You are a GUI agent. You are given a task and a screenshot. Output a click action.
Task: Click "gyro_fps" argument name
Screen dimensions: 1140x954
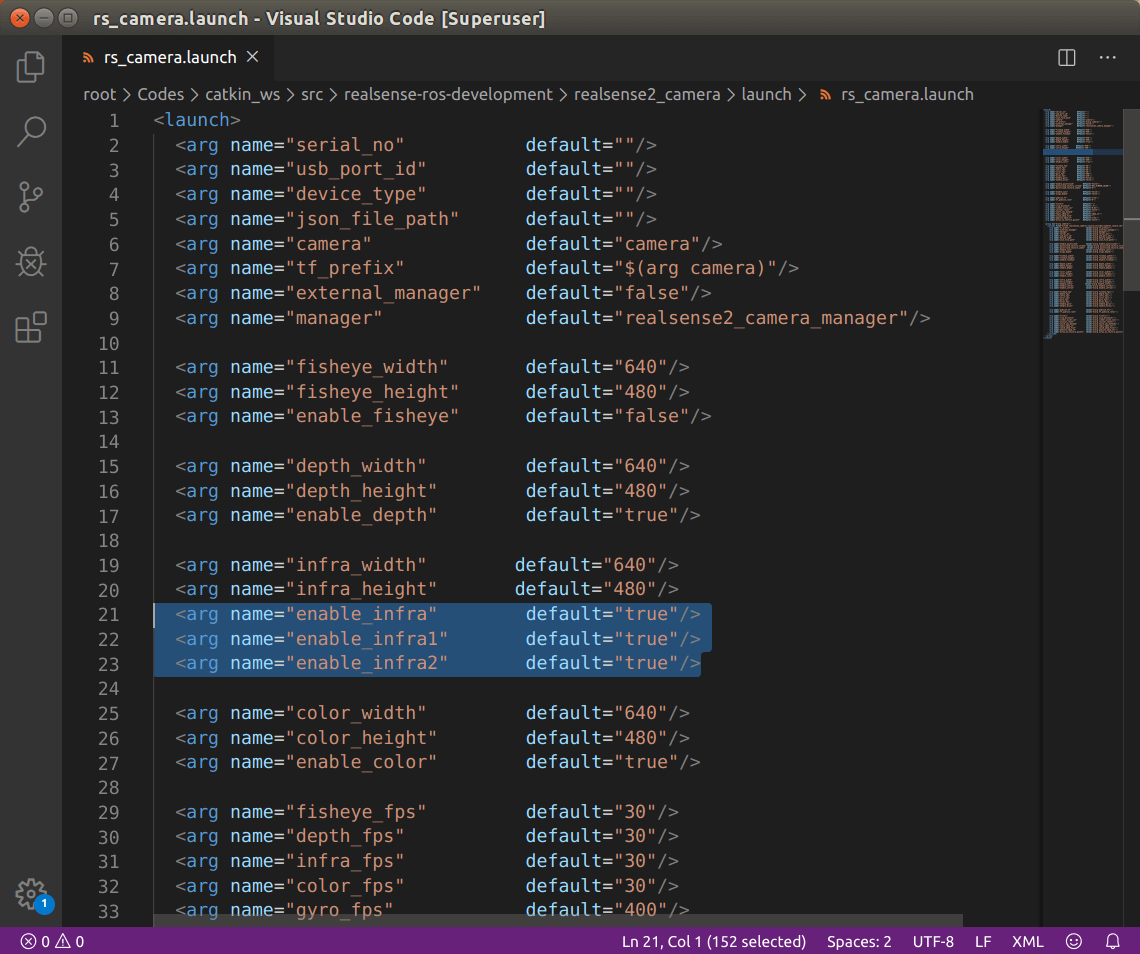coord(340,910)
